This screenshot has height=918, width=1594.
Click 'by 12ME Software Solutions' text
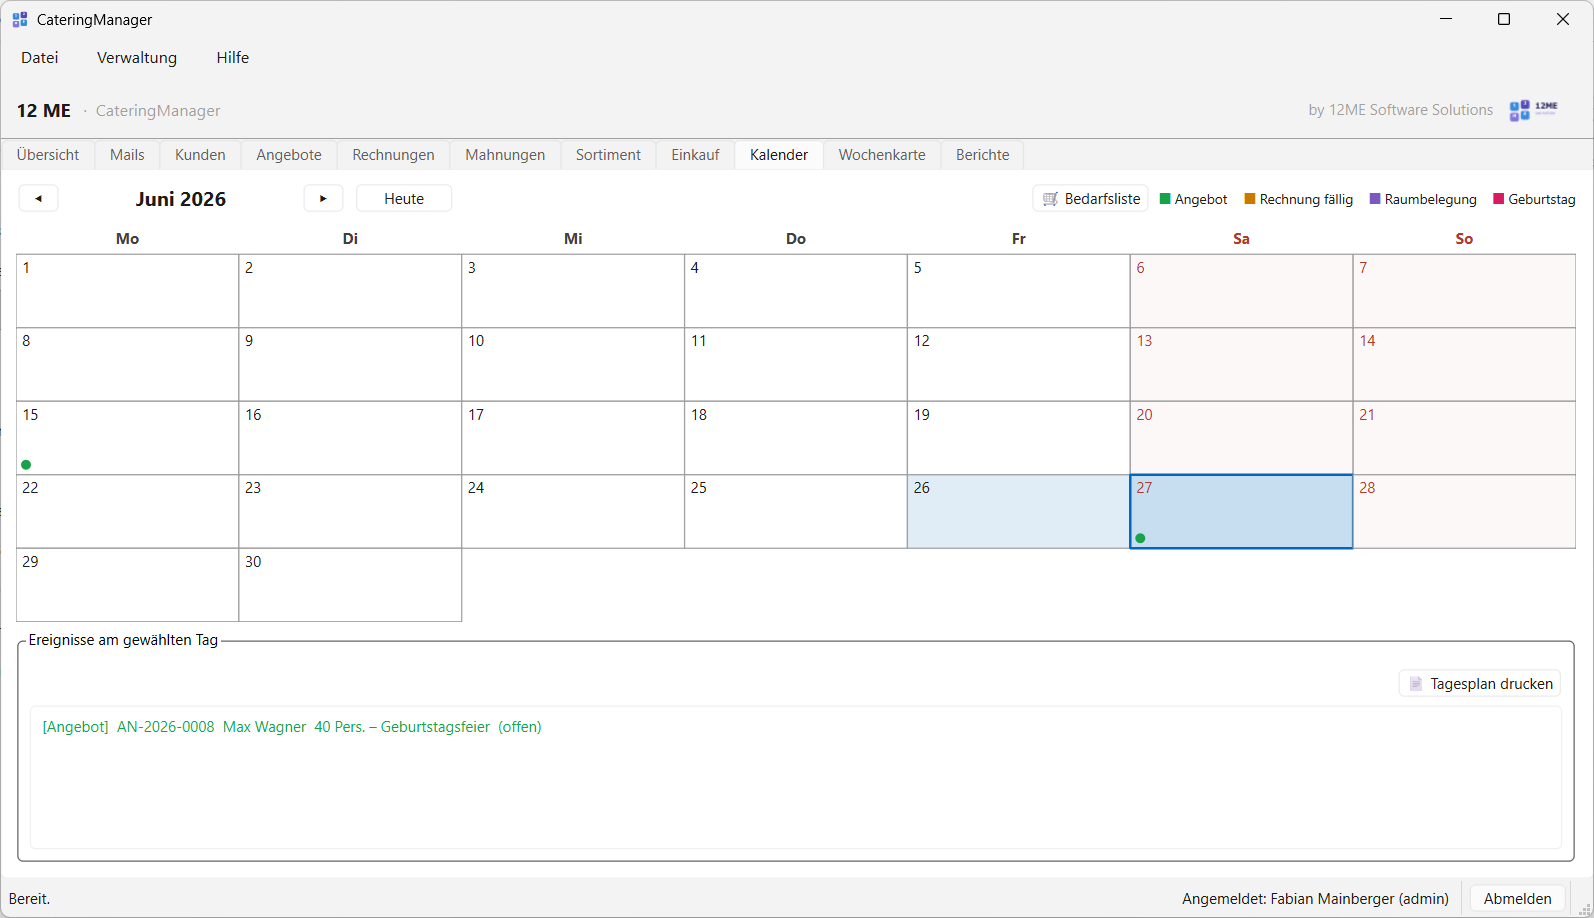[1401, 110]
